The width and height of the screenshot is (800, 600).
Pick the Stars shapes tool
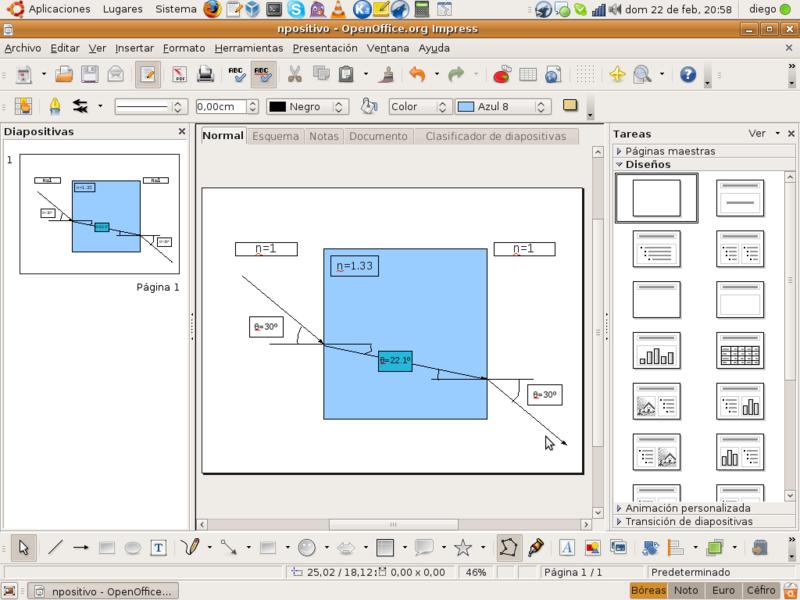463,548
